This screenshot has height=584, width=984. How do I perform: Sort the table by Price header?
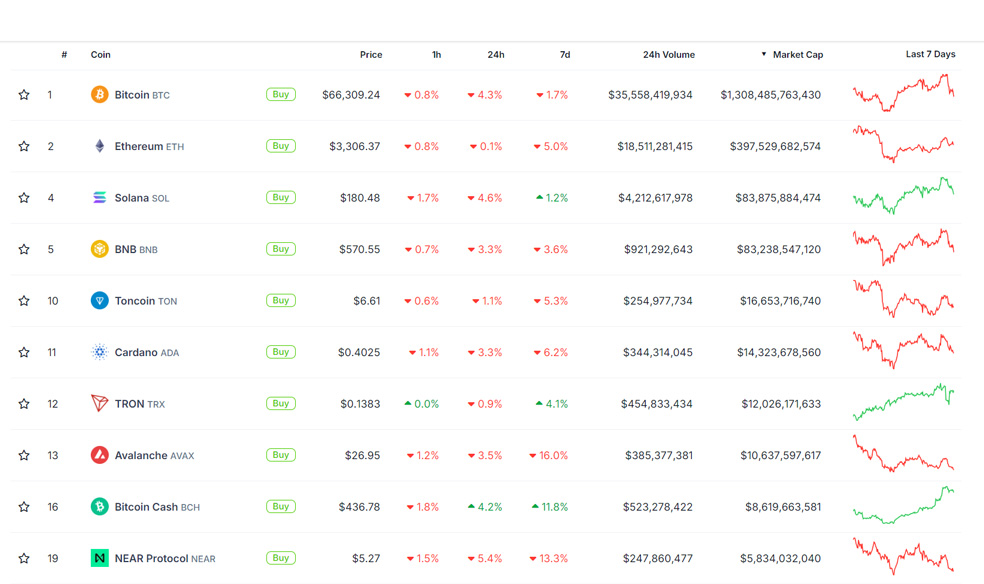[x=371, y=55]
